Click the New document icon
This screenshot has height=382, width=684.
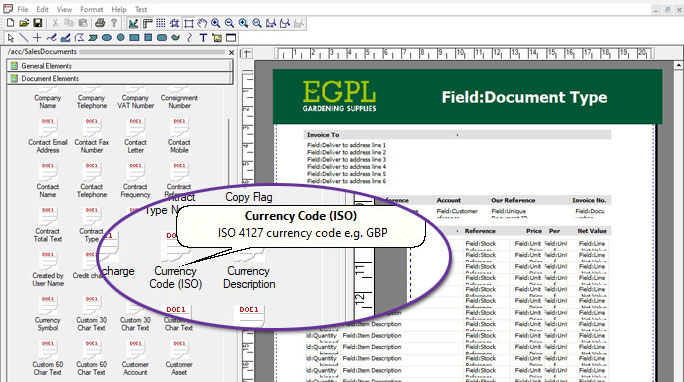tap(10, 23)
